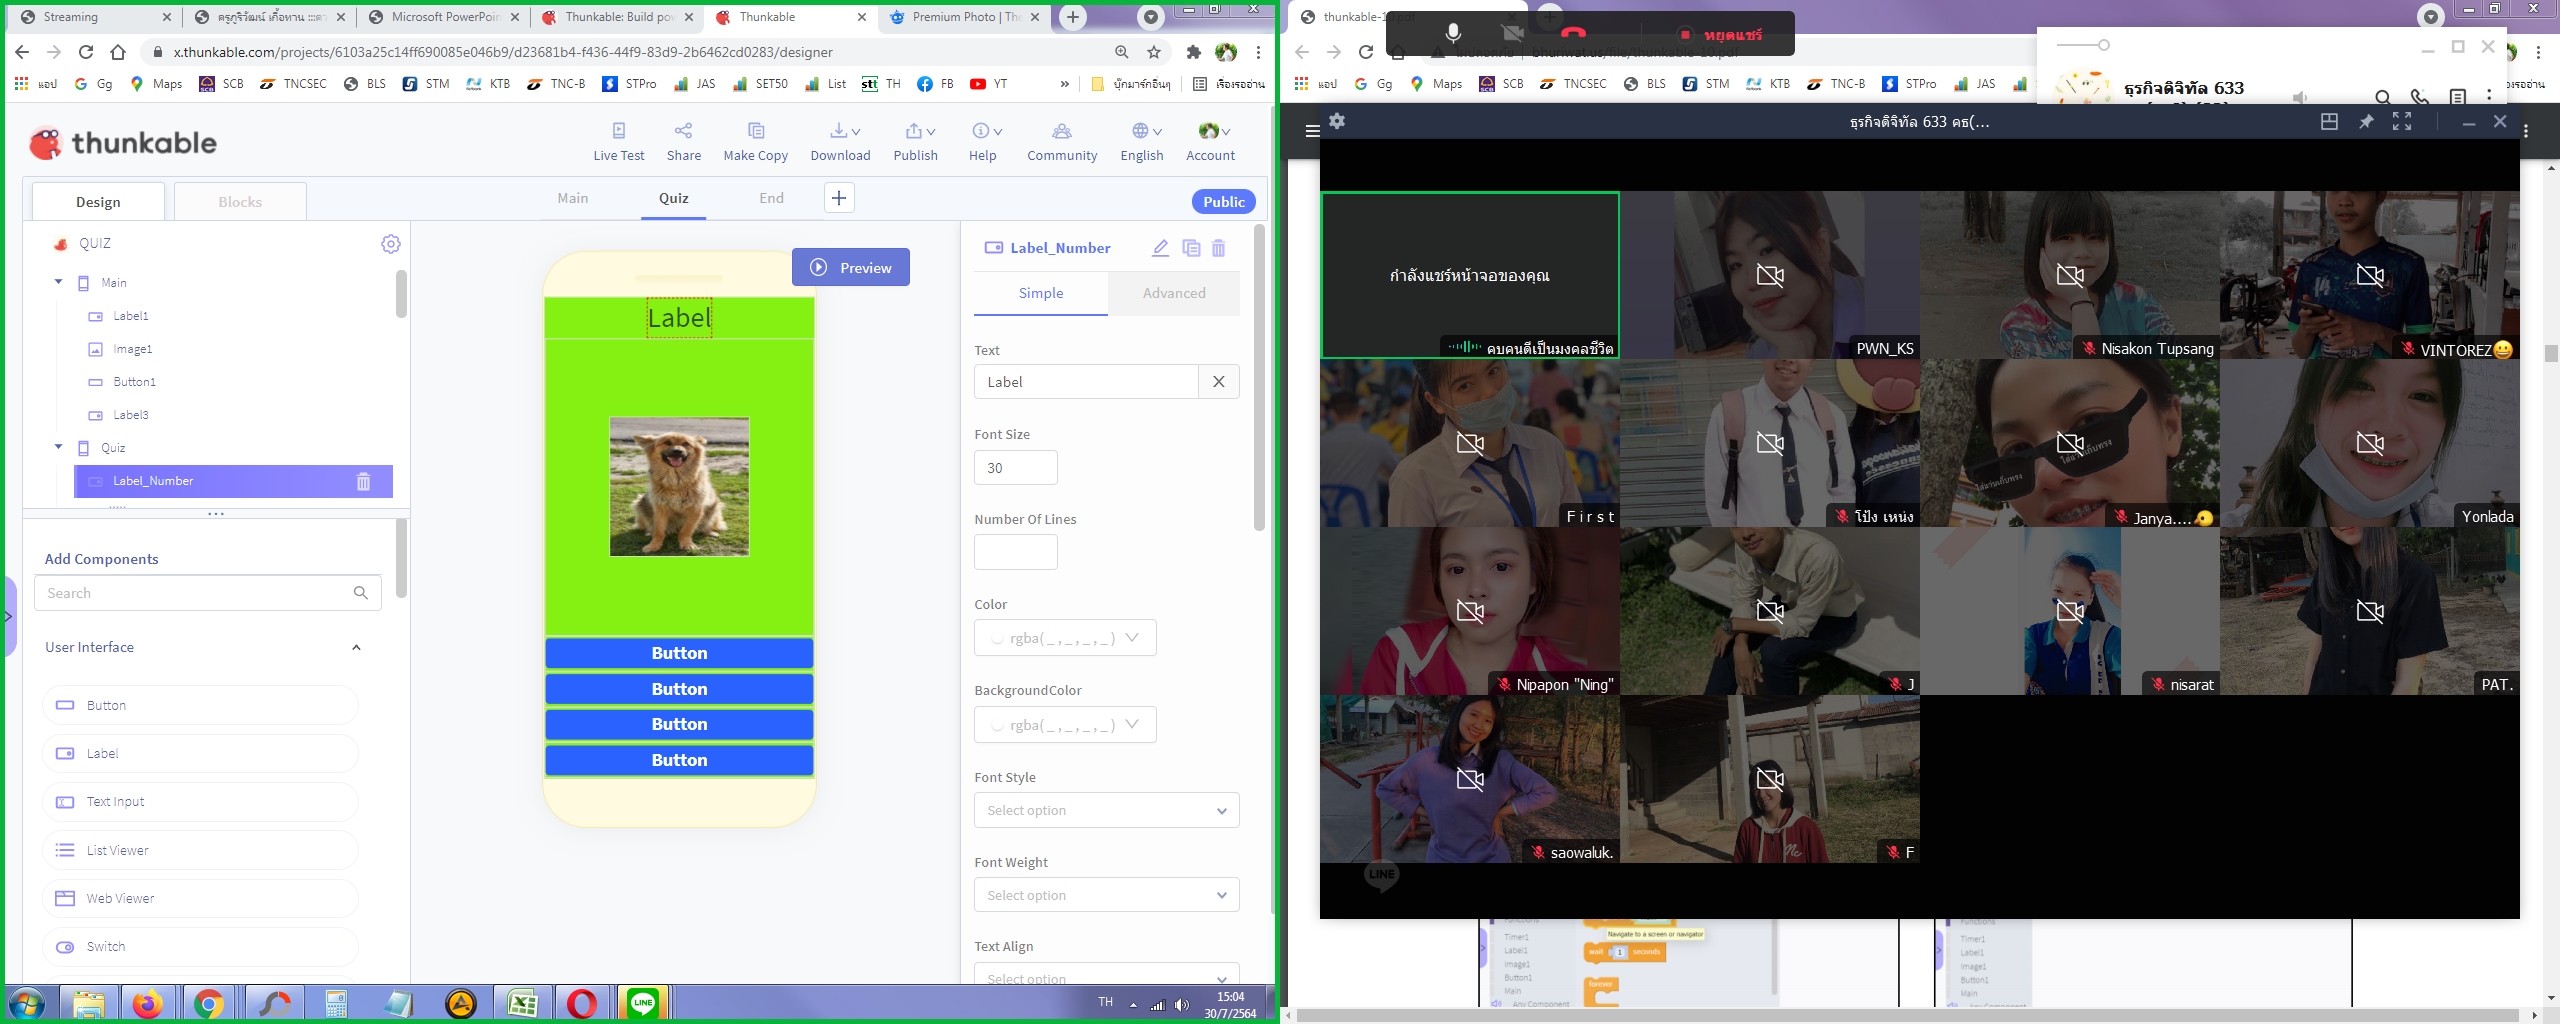Click the Thunkable logo
2560x1024 pixels.
(123, 143)
